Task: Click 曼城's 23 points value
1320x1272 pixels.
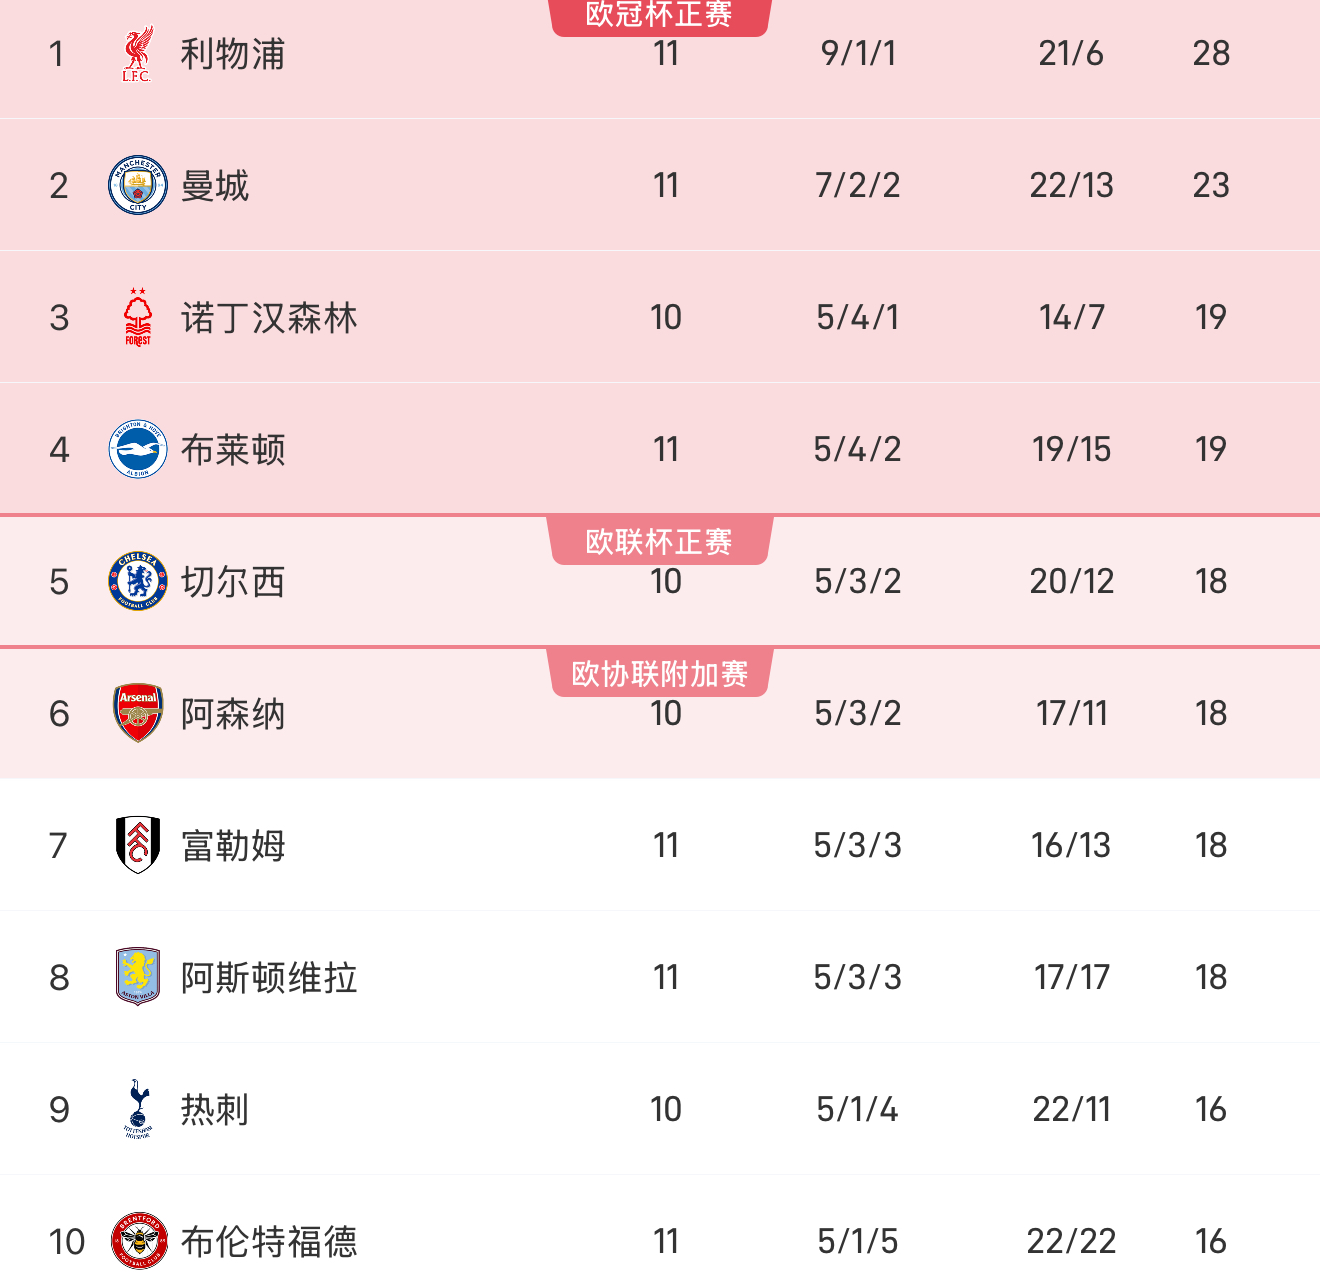Action: (1211, 185)
